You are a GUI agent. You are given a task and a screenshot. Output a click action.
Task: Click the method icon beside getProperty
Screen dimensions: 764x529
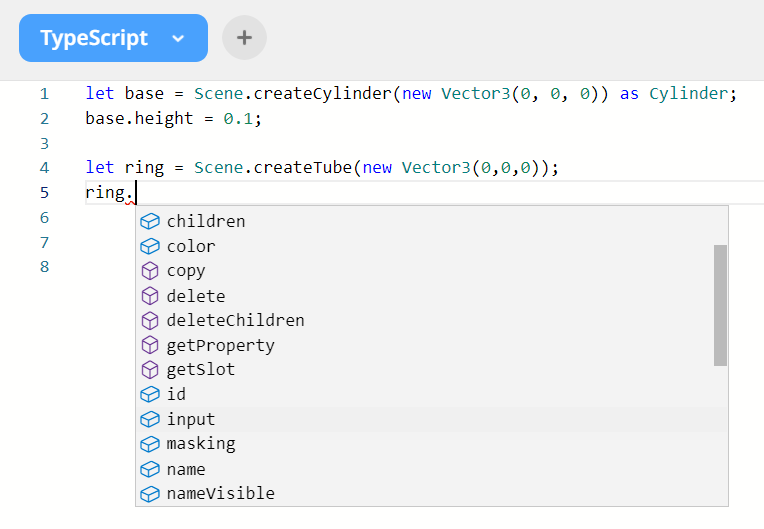[x=150, y=345]
